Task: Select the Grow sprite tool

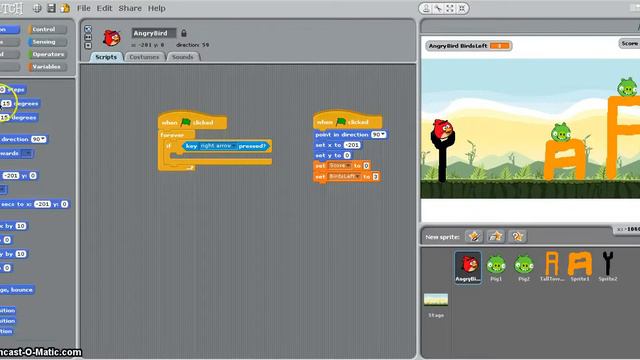Action: (x=450, y=9)
